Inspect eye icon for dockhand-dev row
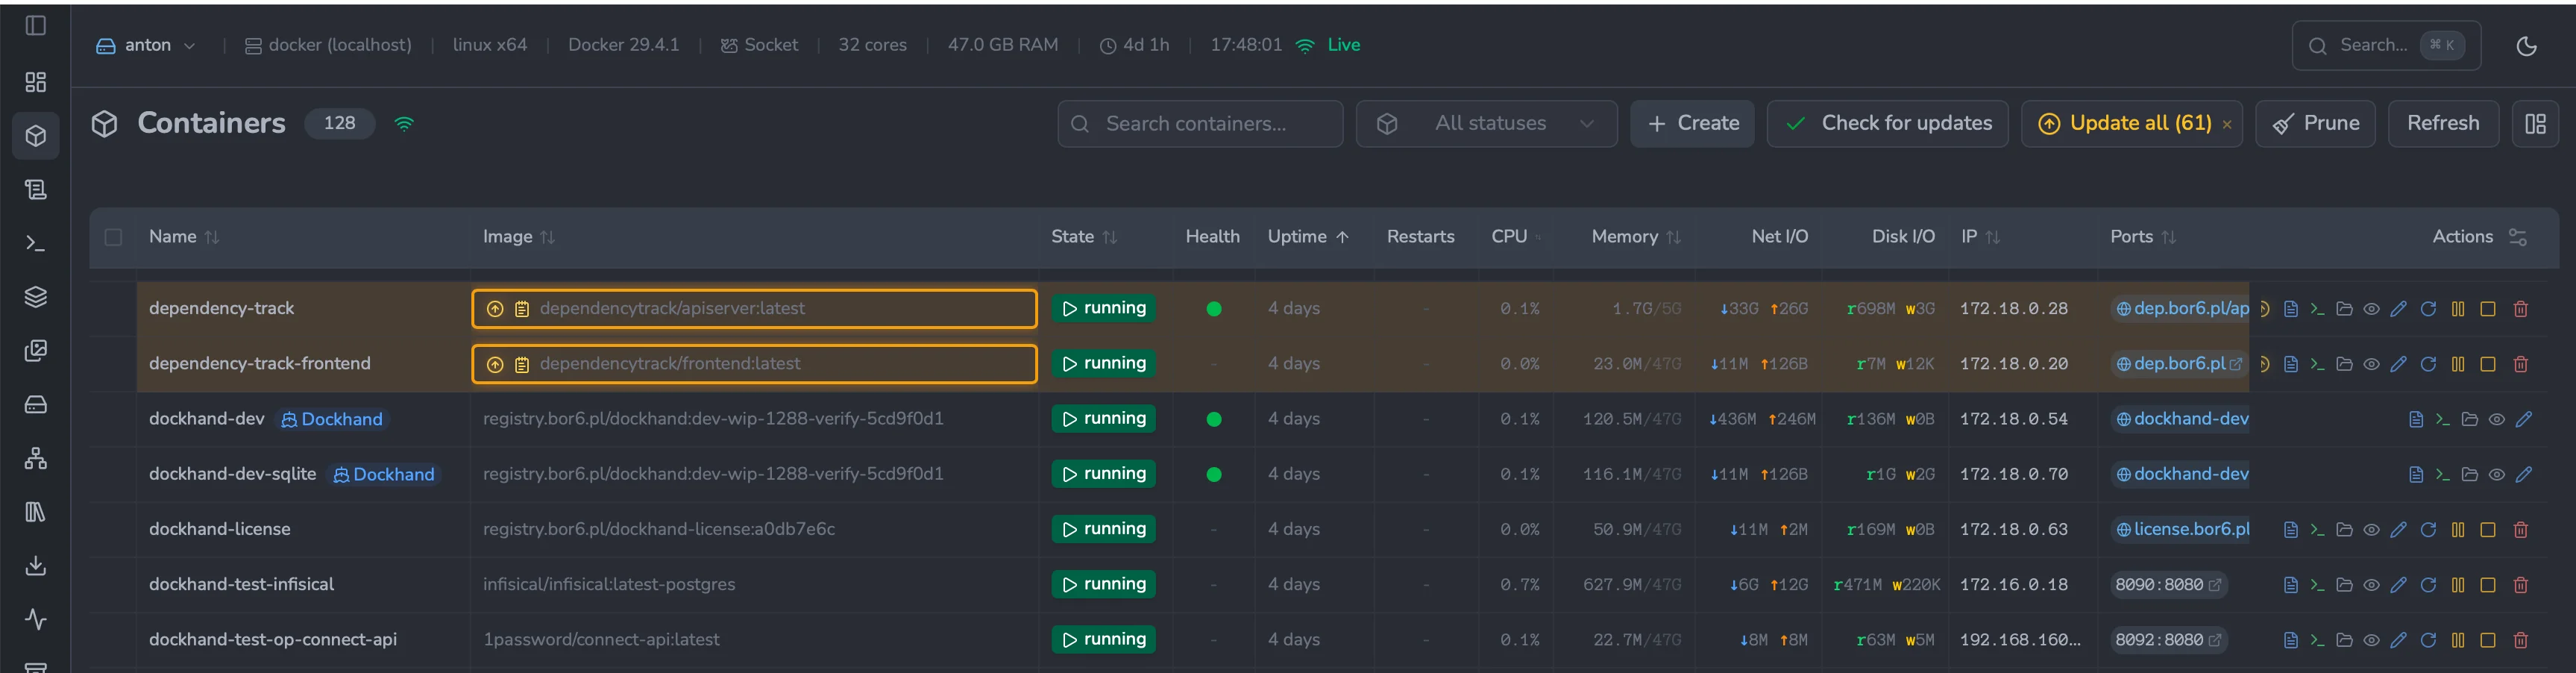Viewport: 2576px width, 673px height. 2497,419
